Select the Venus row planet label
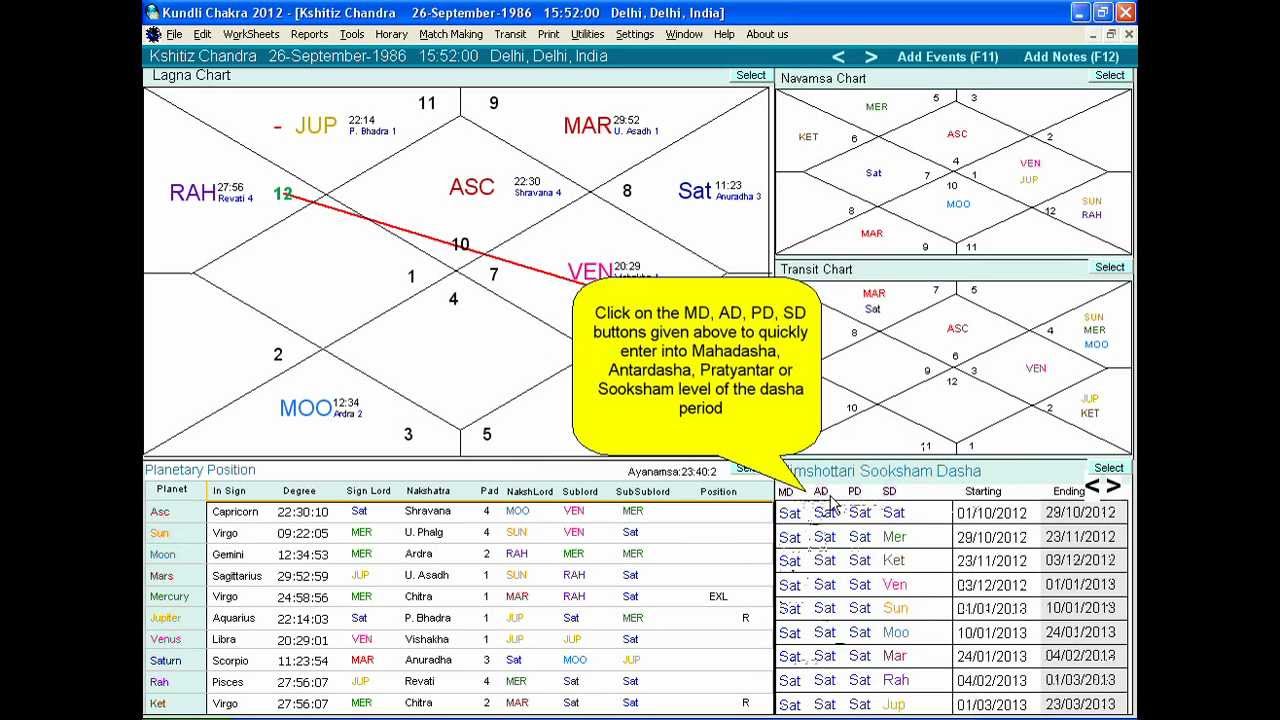The height and width of the screenshot is (720, 1280). click(165, 639)
